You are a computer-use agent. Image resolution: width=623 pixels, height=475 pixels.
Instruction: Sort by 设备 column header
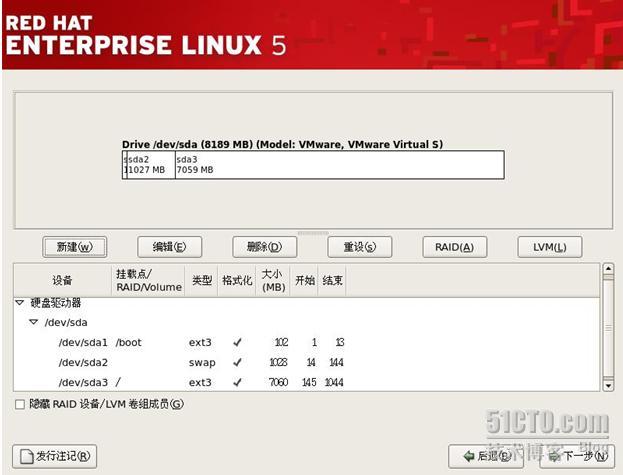coord(63,280)
